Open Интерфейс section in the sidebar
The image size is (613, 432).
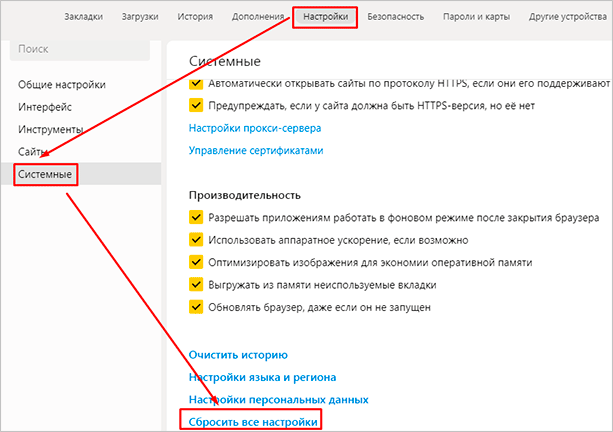tap(45, 107)
